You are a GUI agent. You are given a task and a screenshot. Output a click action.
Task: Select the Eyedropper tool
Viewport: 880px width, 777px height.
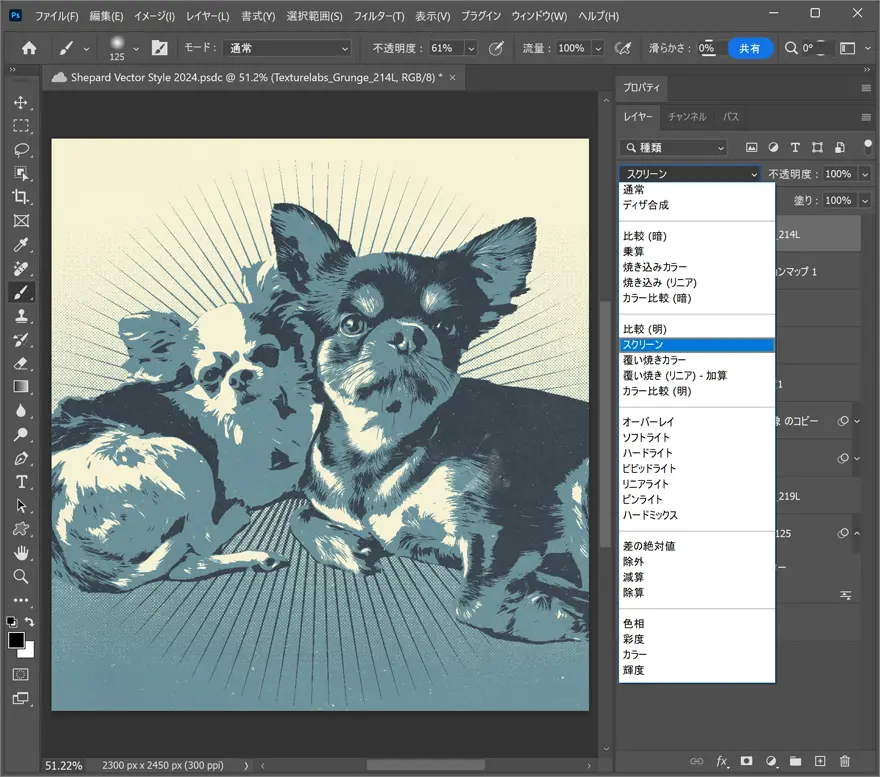pos(21,244)
